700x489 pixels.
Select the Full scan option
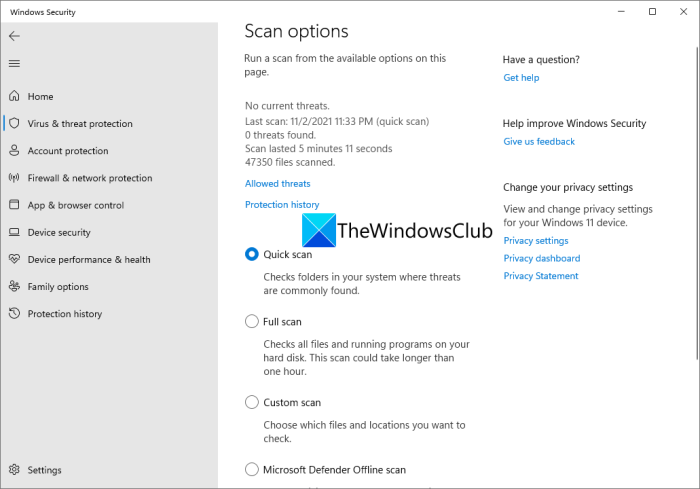click(252, 322)
